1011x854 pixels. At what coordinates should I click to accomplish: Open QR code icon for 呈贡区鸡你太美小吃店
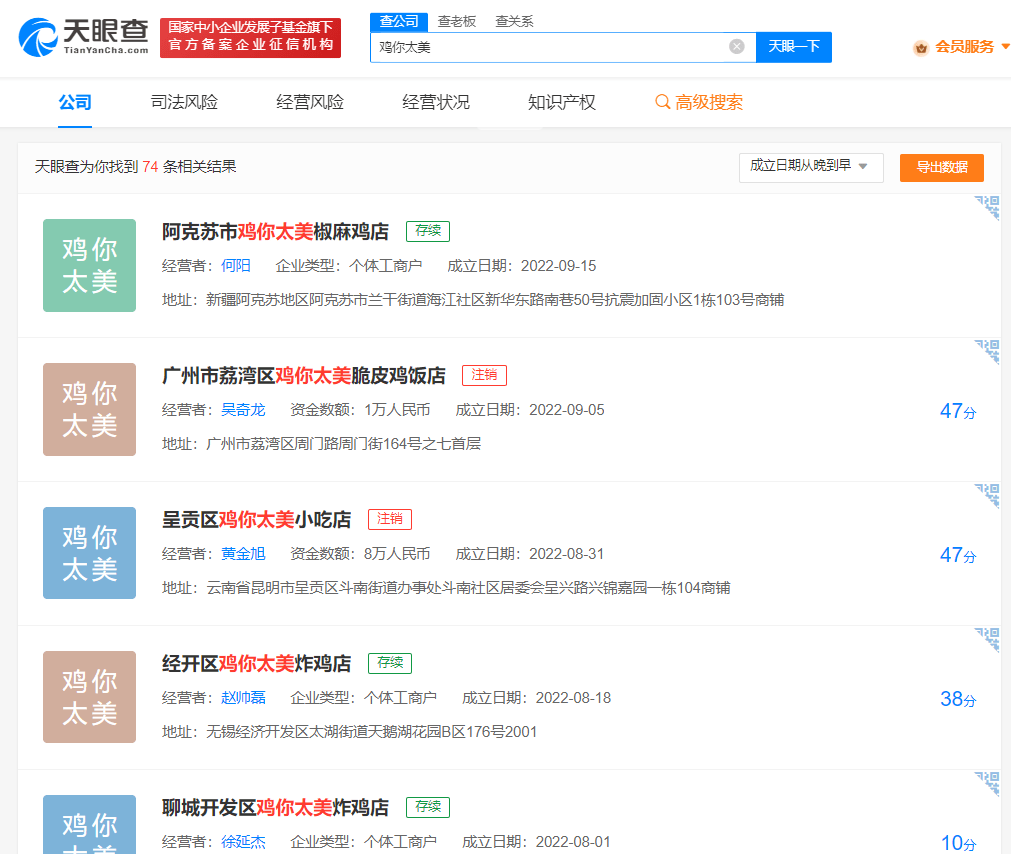click(987, 496)
